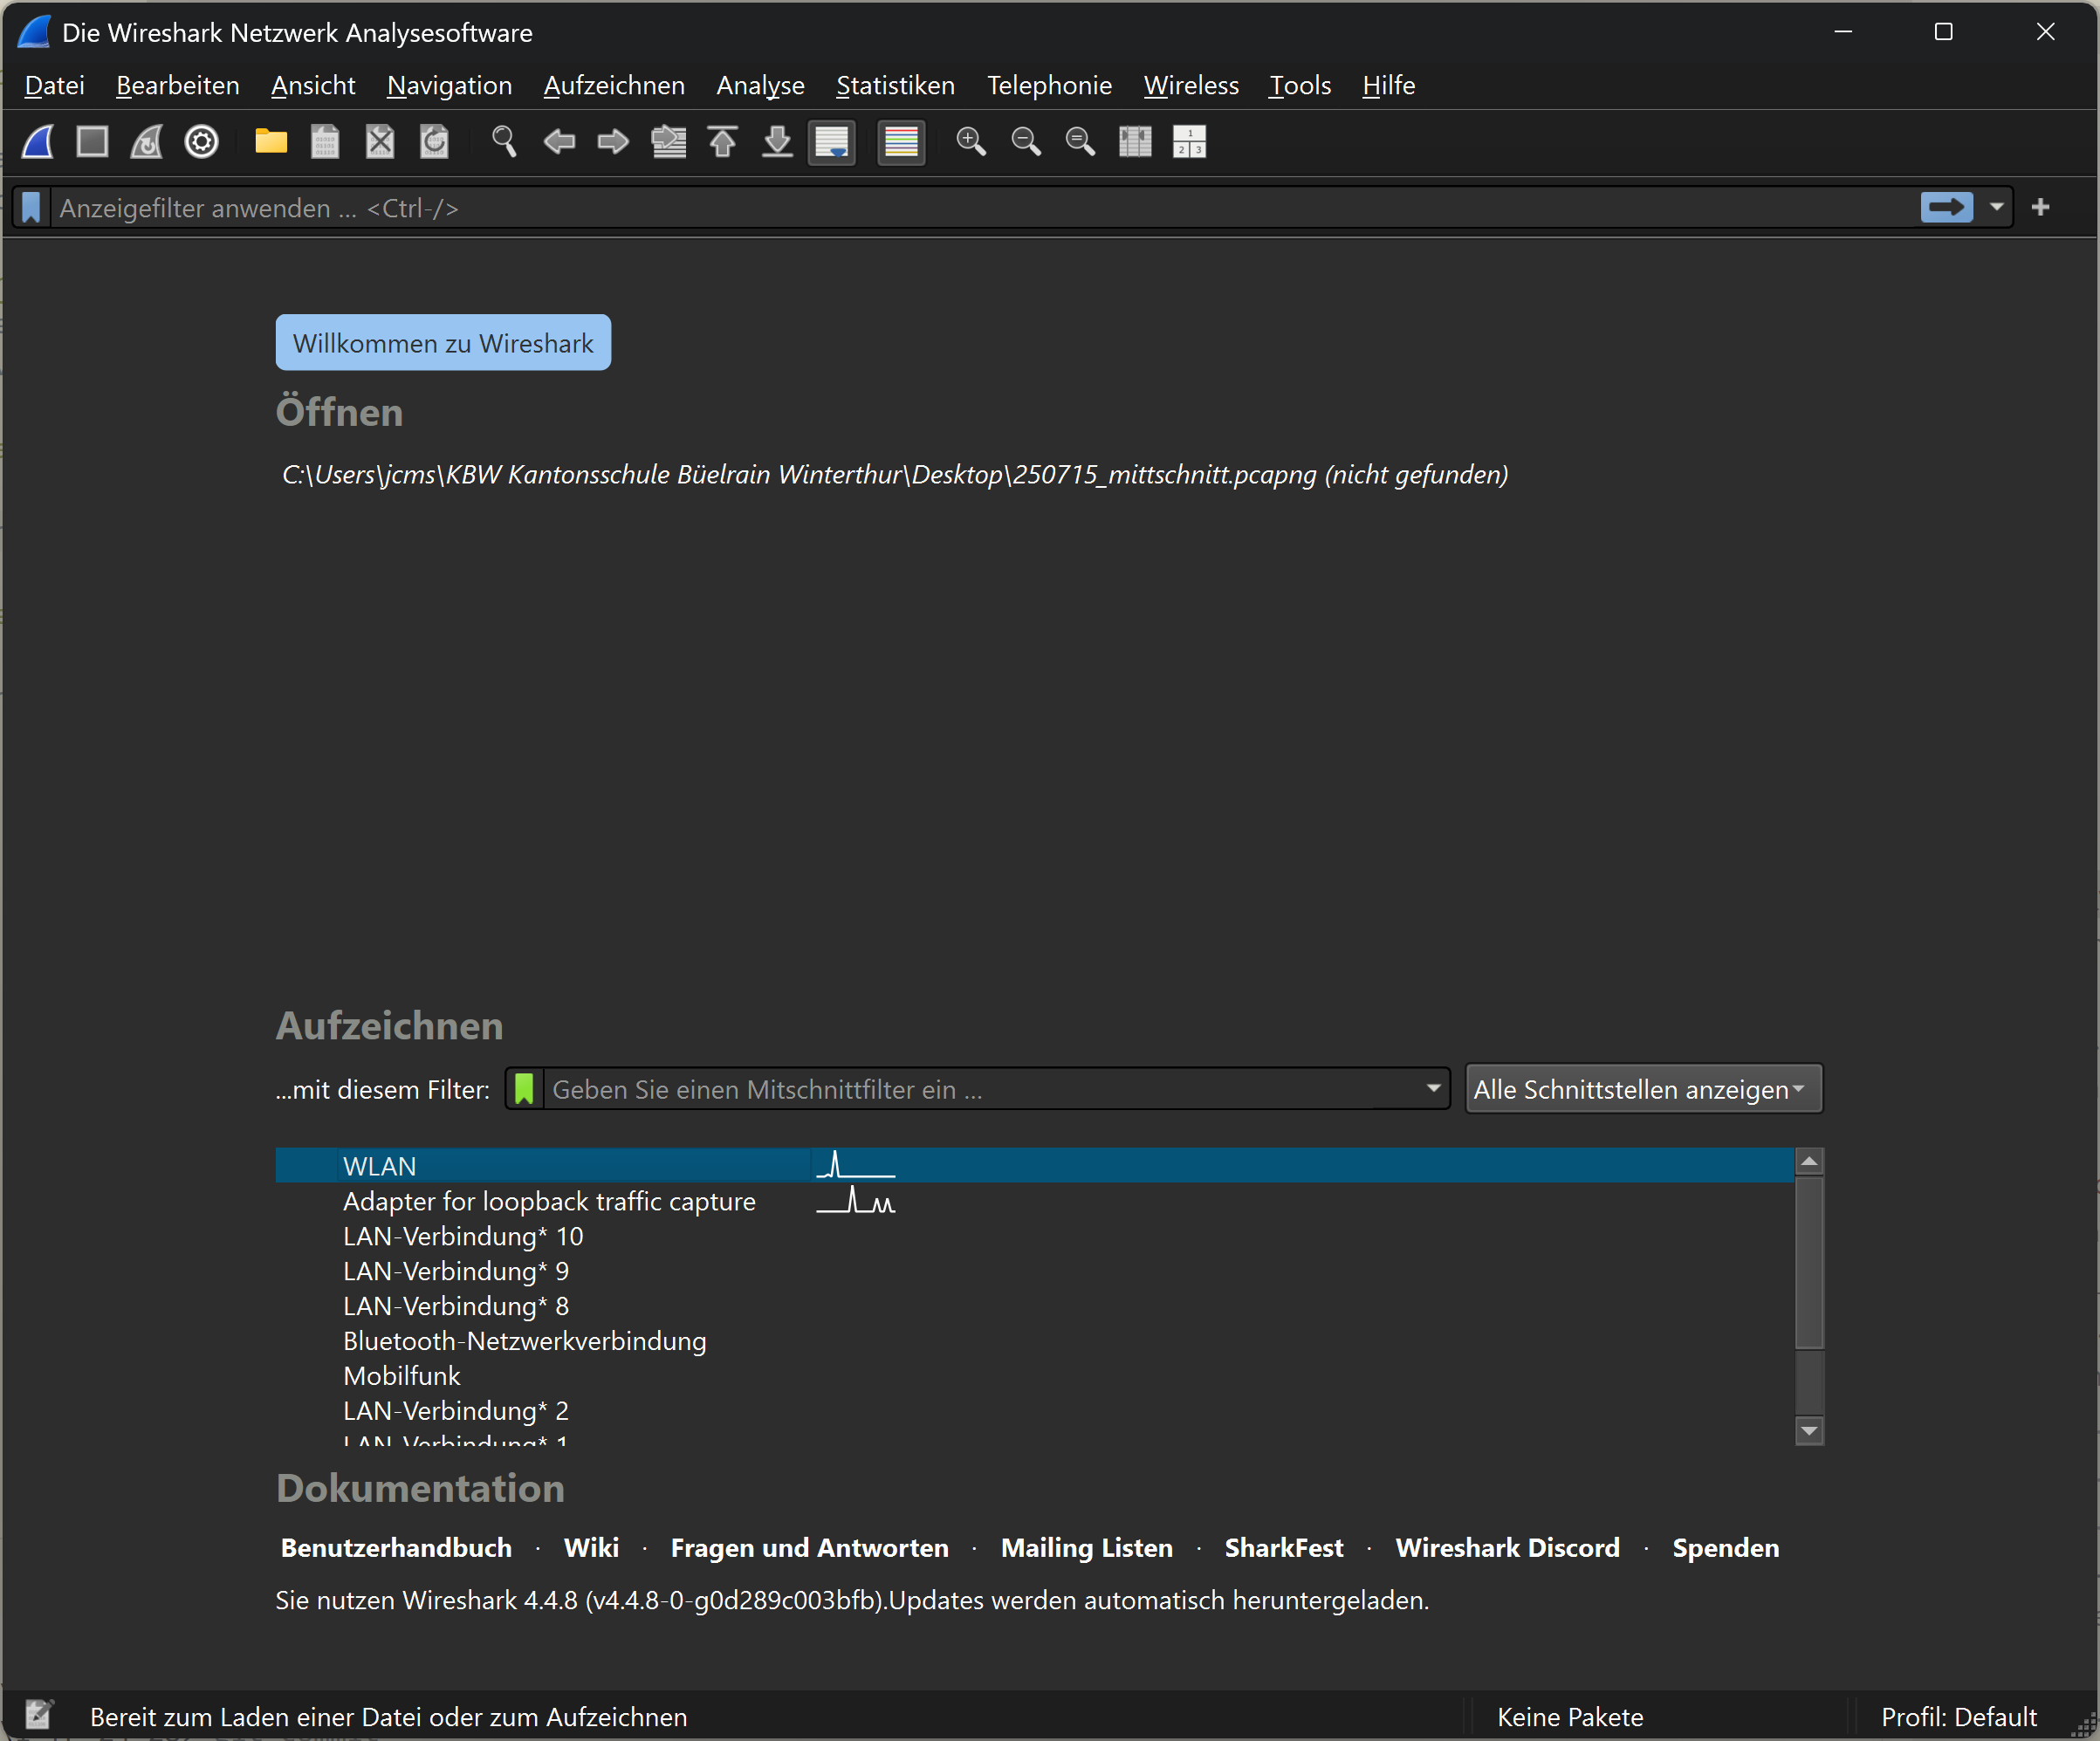Open the Benutzerhandbuch link
This screenshot has height=1741, width=2100.
[x=396, y=1548]
